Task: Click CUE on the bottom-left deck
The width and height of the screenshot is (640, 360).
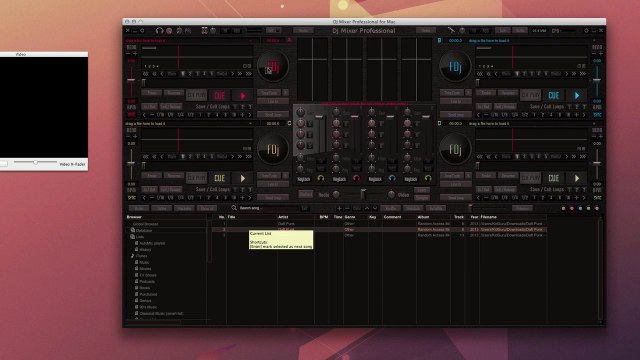Action: 220,178
